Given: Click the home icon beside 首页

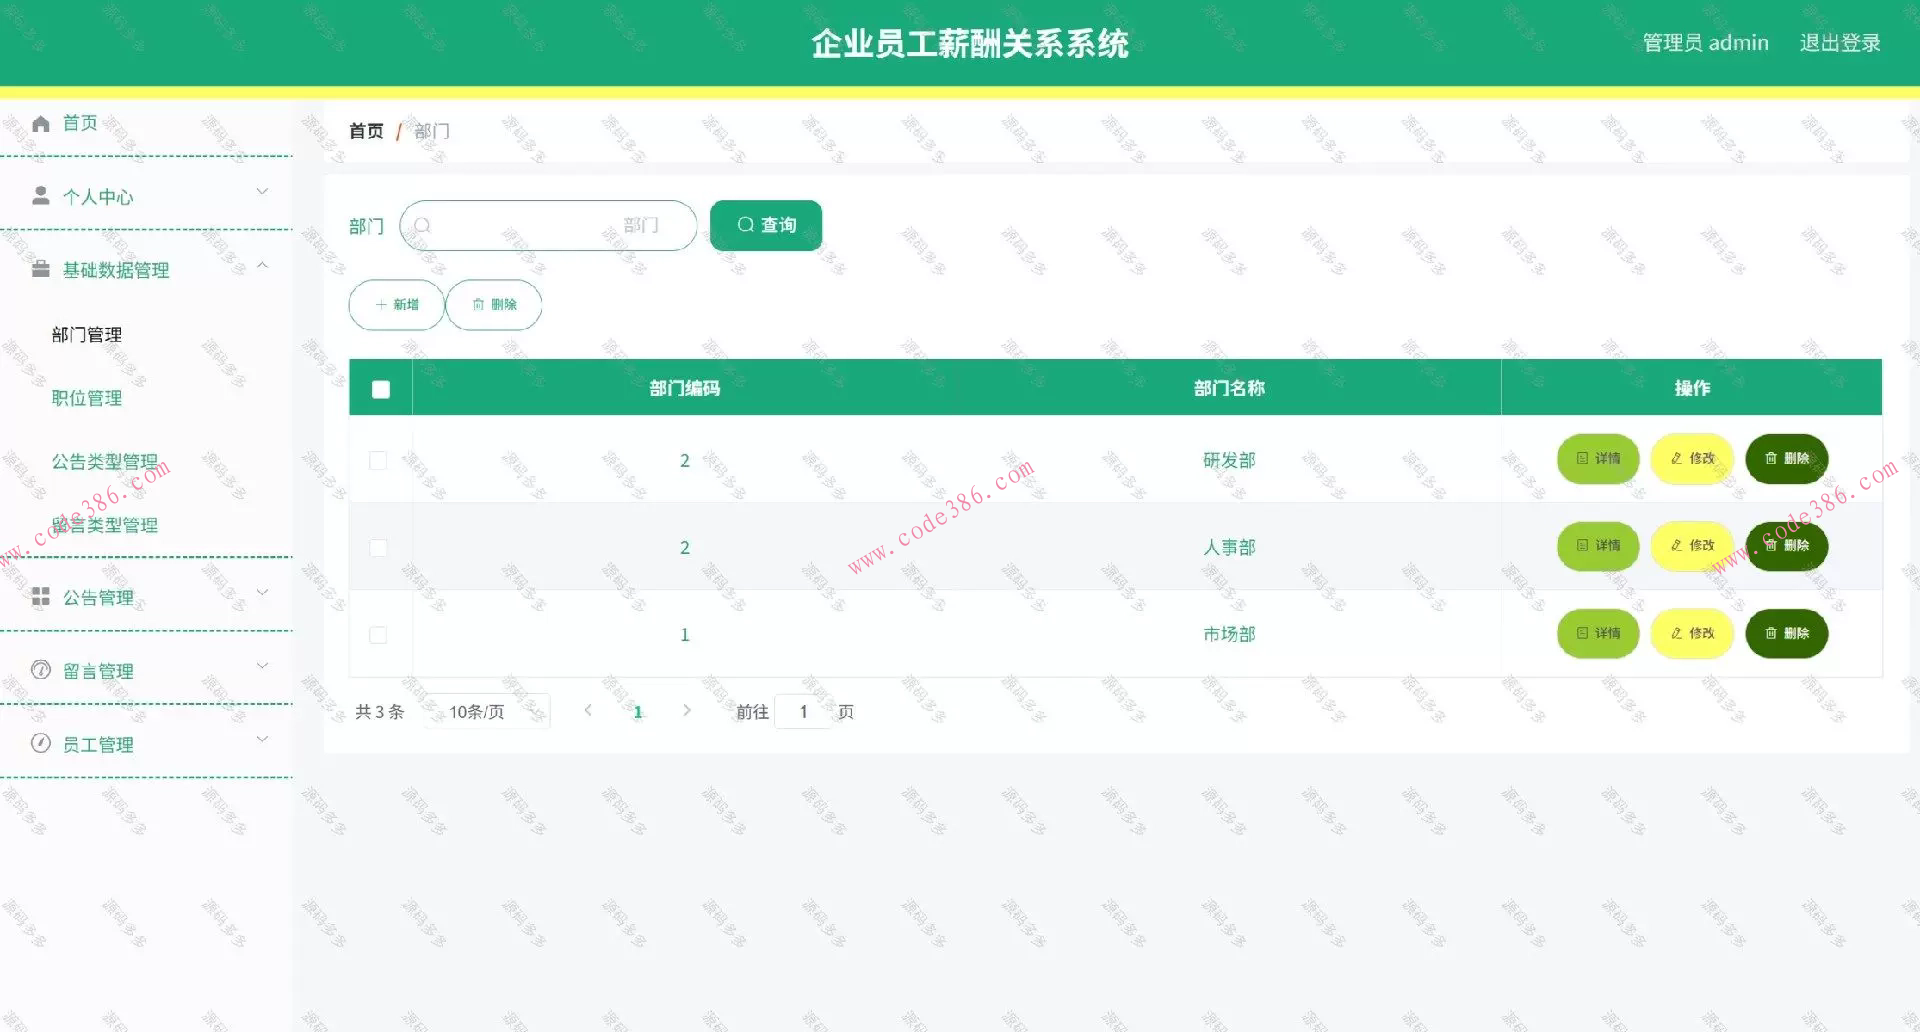Looking at the screenshot, I should [x=41, y=122].
